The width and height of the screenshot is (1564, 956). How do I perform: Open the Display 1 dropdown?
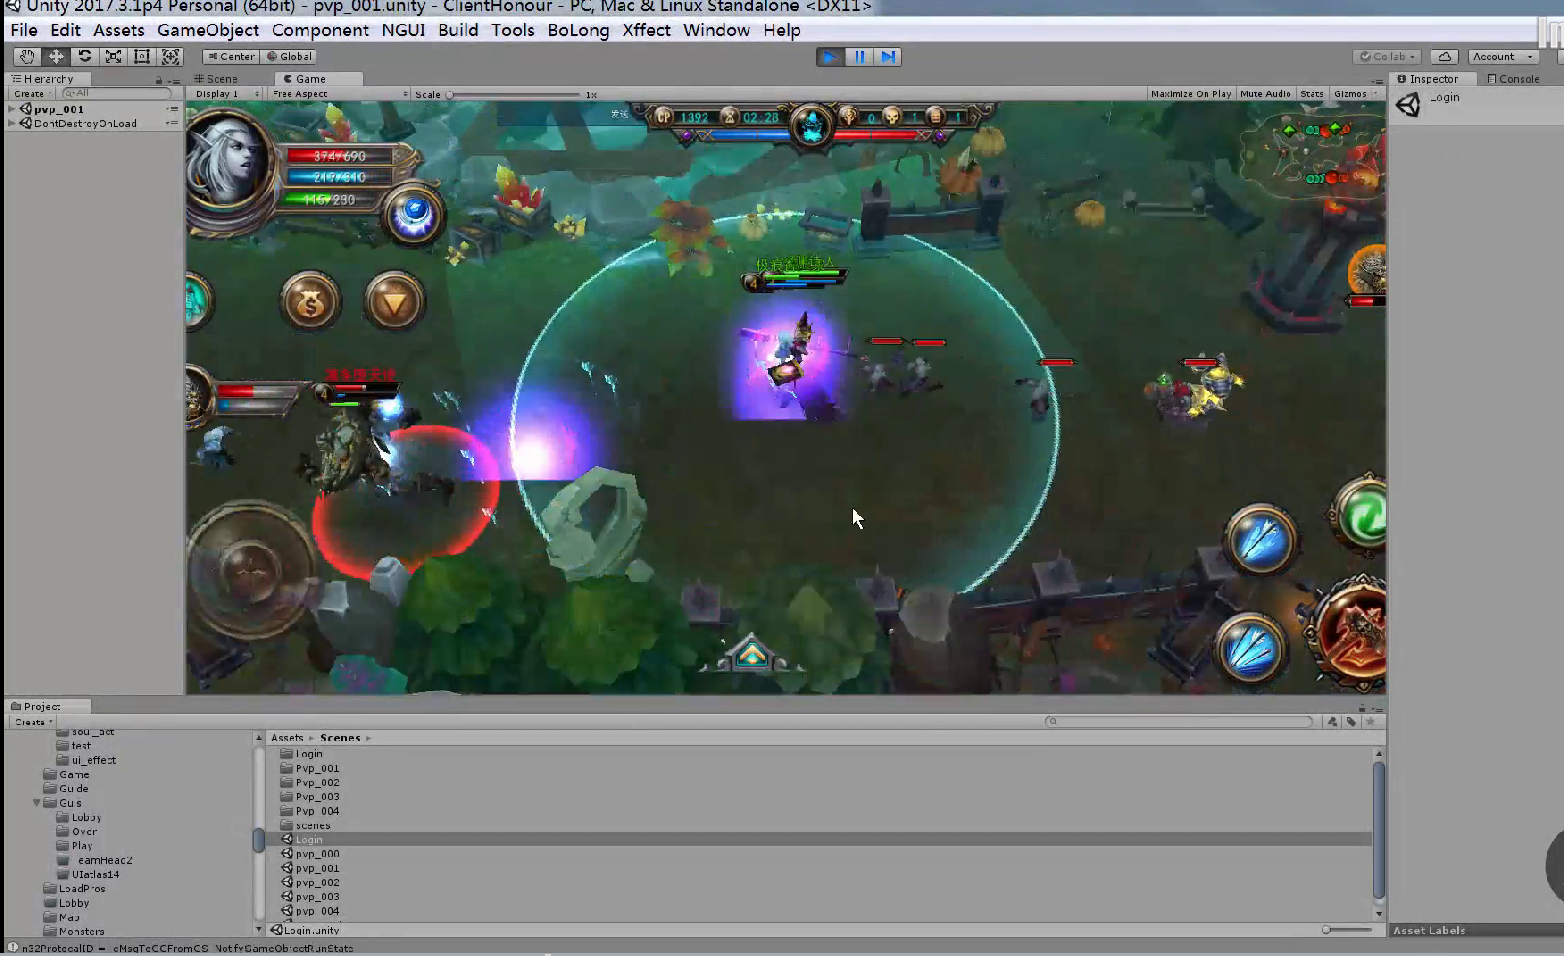coord(226,94)
